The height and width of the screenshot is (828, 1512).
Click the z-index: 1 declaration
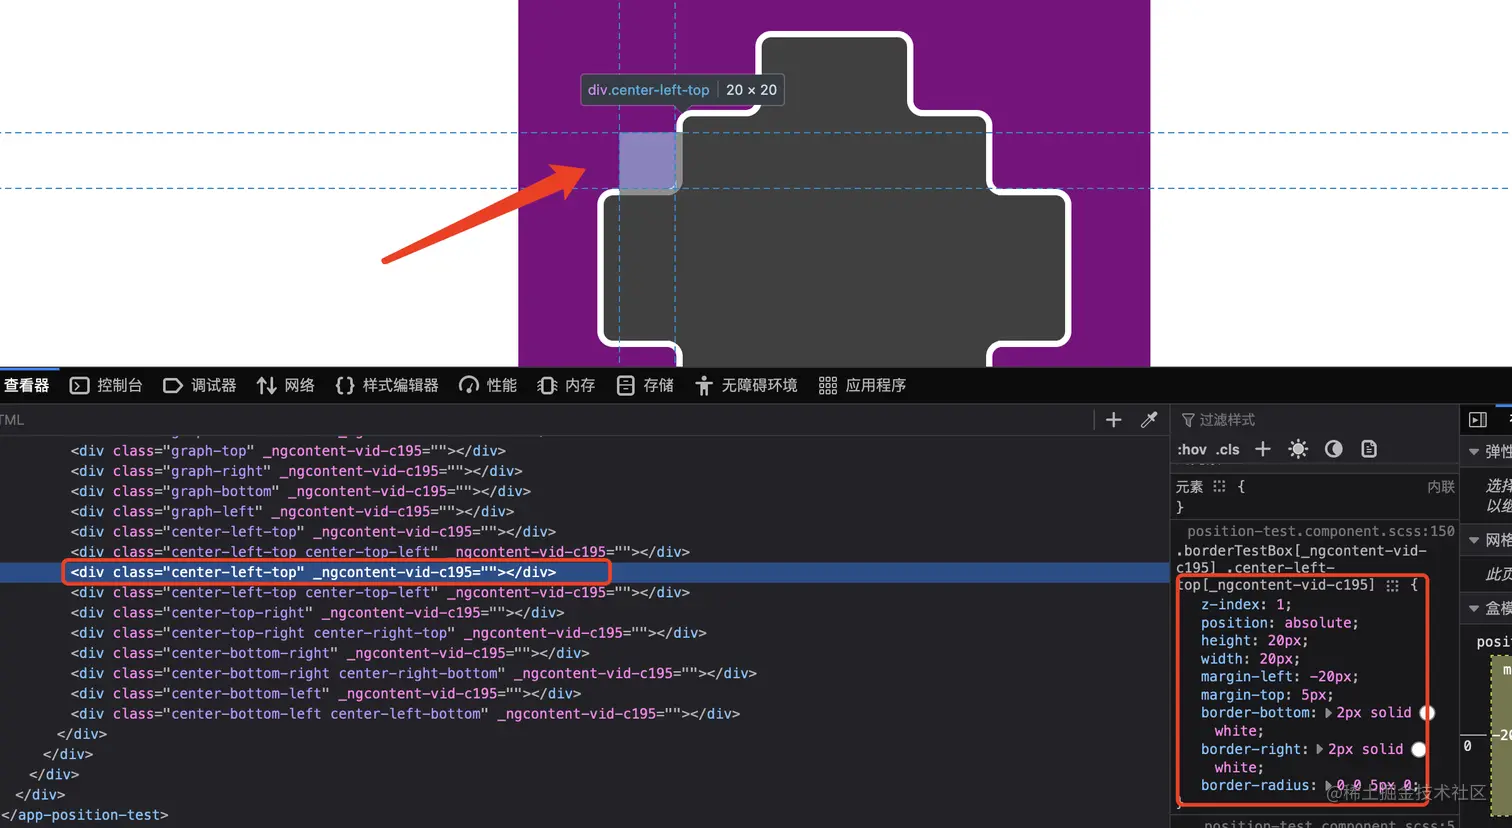pyautogui.click(x=1246, y=604)
